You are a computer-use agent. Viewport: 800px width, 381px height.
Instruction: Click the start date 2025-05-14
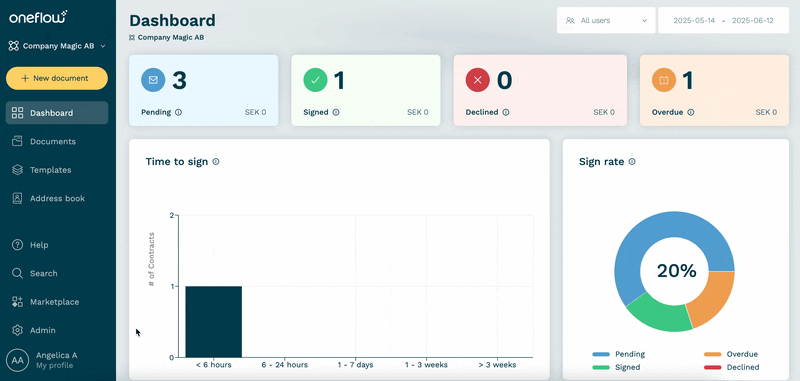pyautogui.click(x=694, y=20)
